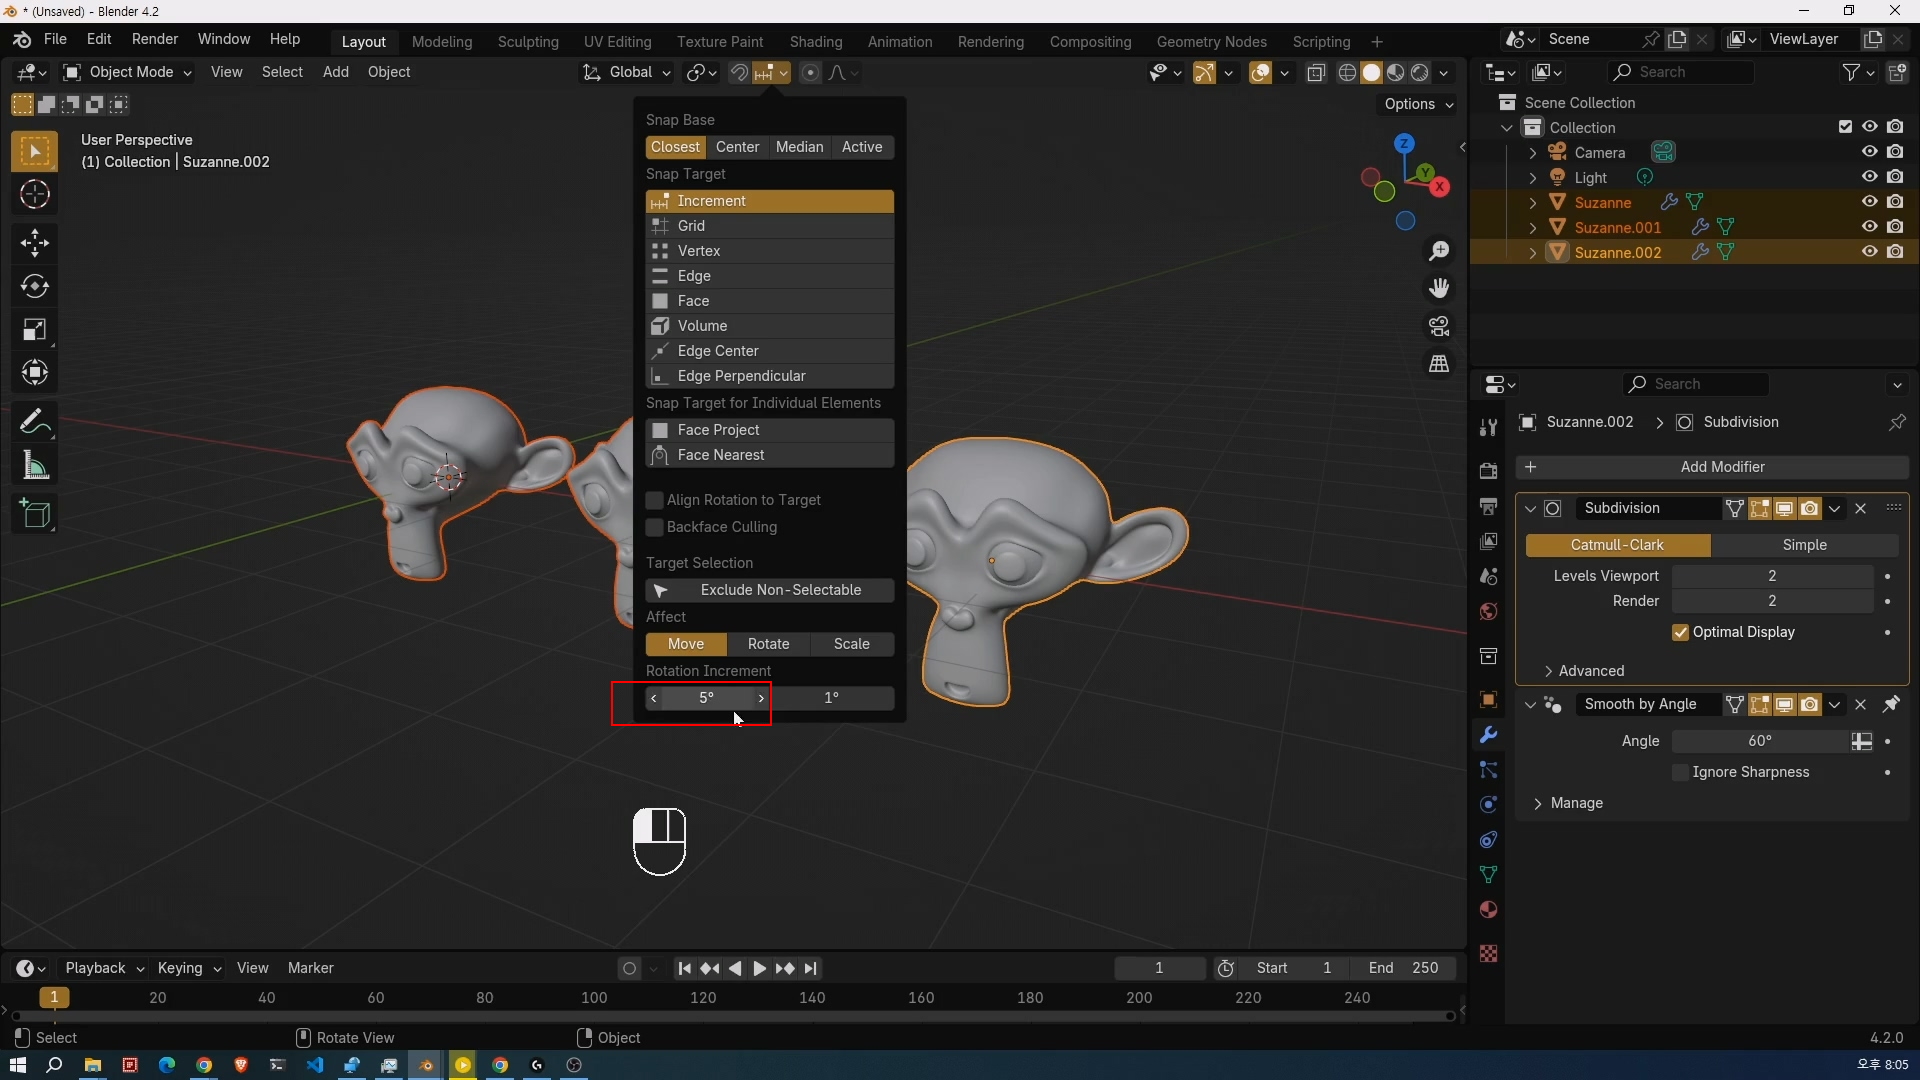Uncheck Optimal Display checkbox
The width and height of the screenshot is (1920, 1080).
[1680, 632]
